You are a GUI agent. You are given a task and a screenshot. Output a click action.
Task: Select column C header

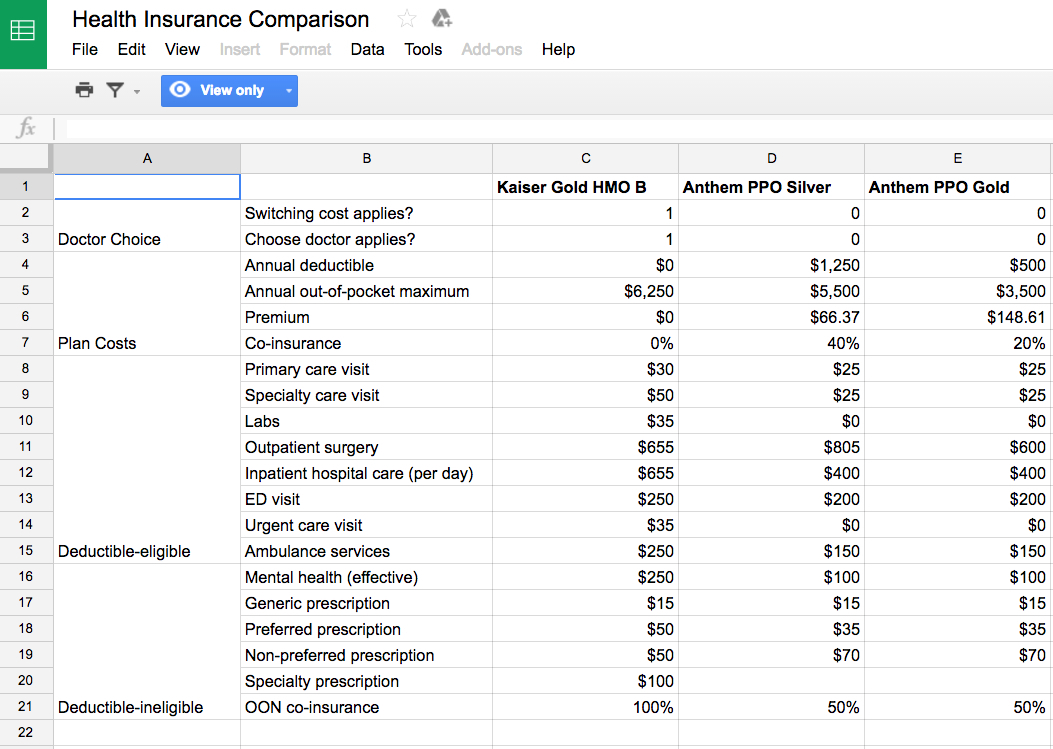[x=585, y=158]
